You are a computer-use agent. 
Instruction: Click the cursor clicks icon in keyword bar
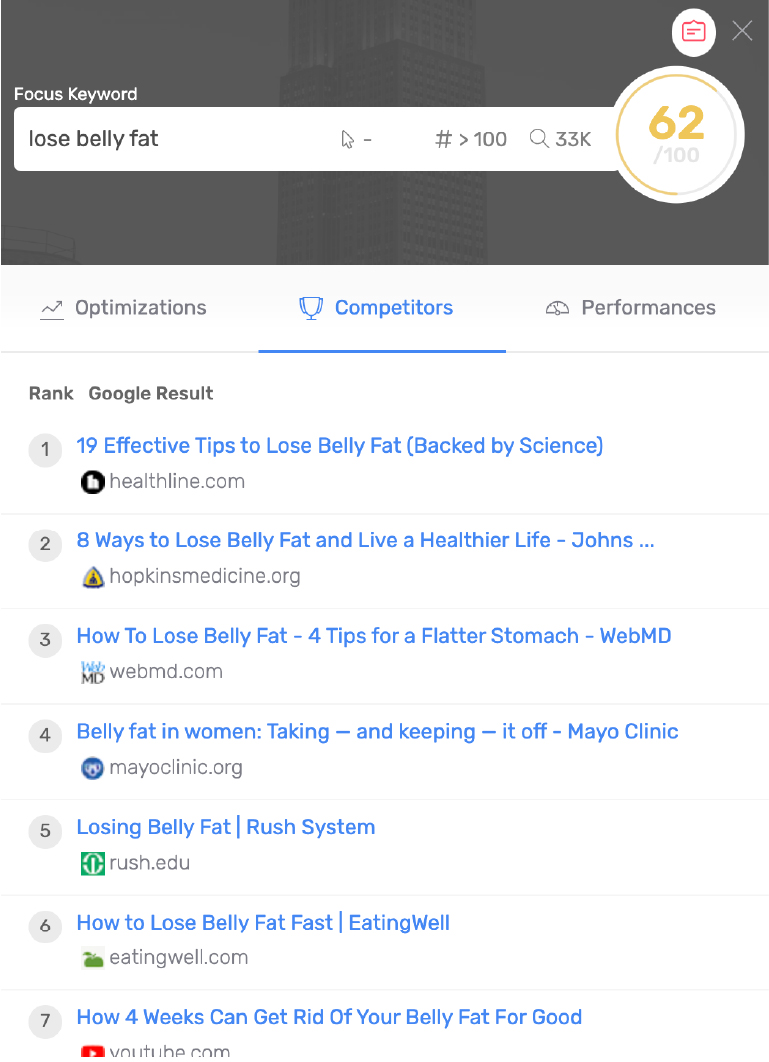click(x=347, y=139)
